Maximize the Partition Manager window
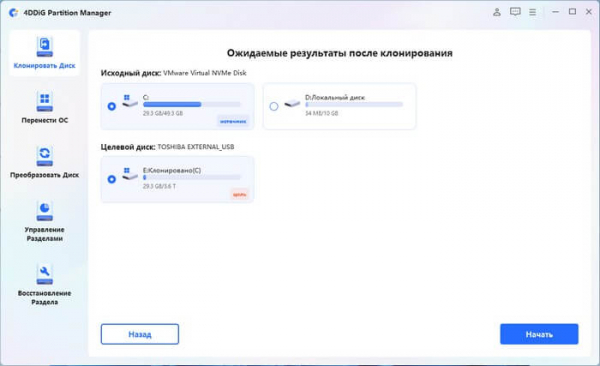The height and width of the screenshot is (366, 600). coord(572,12)
